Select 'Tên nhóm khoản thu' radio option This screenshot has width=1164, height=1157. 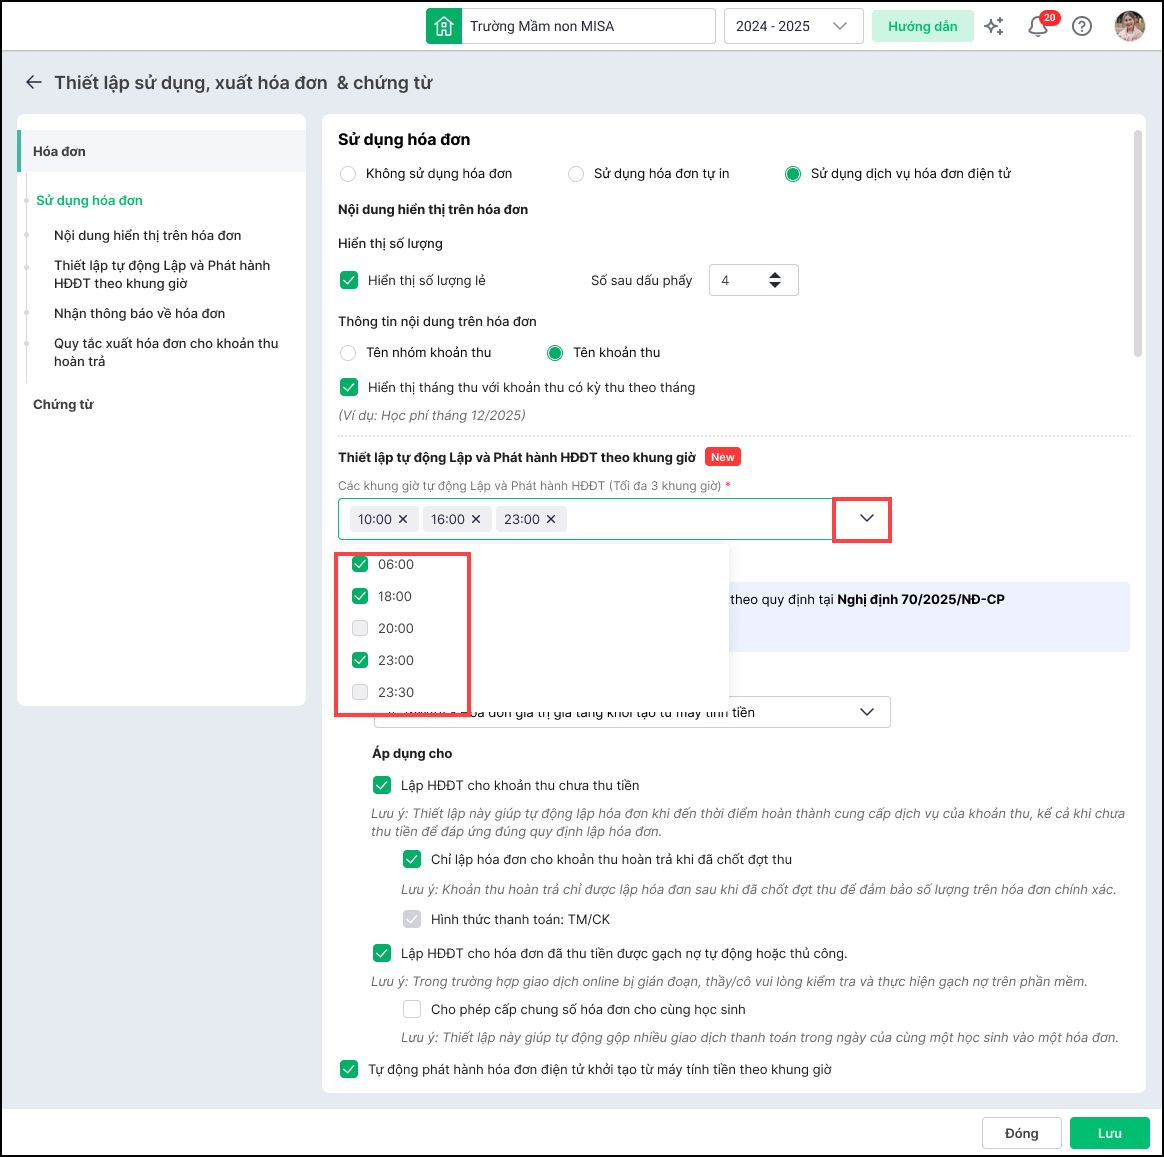(x=348, y=353)
